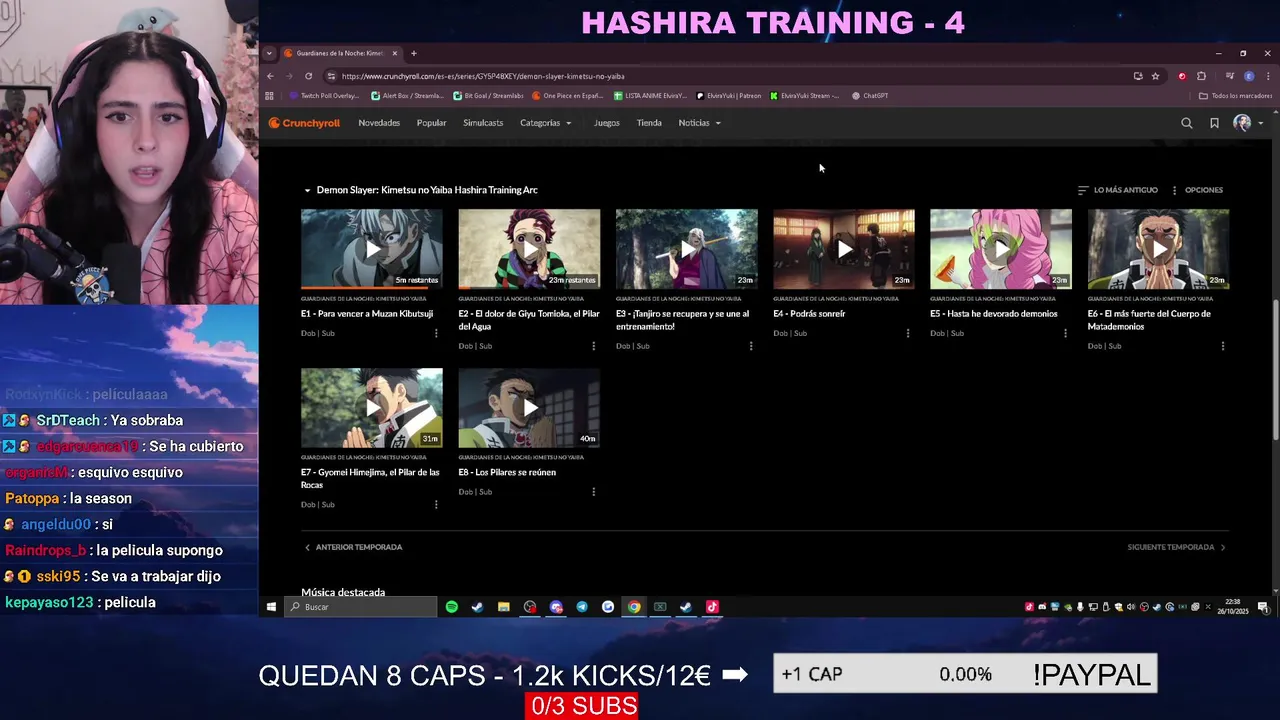Open the ChatGPT bookmark

pos(870,96)
